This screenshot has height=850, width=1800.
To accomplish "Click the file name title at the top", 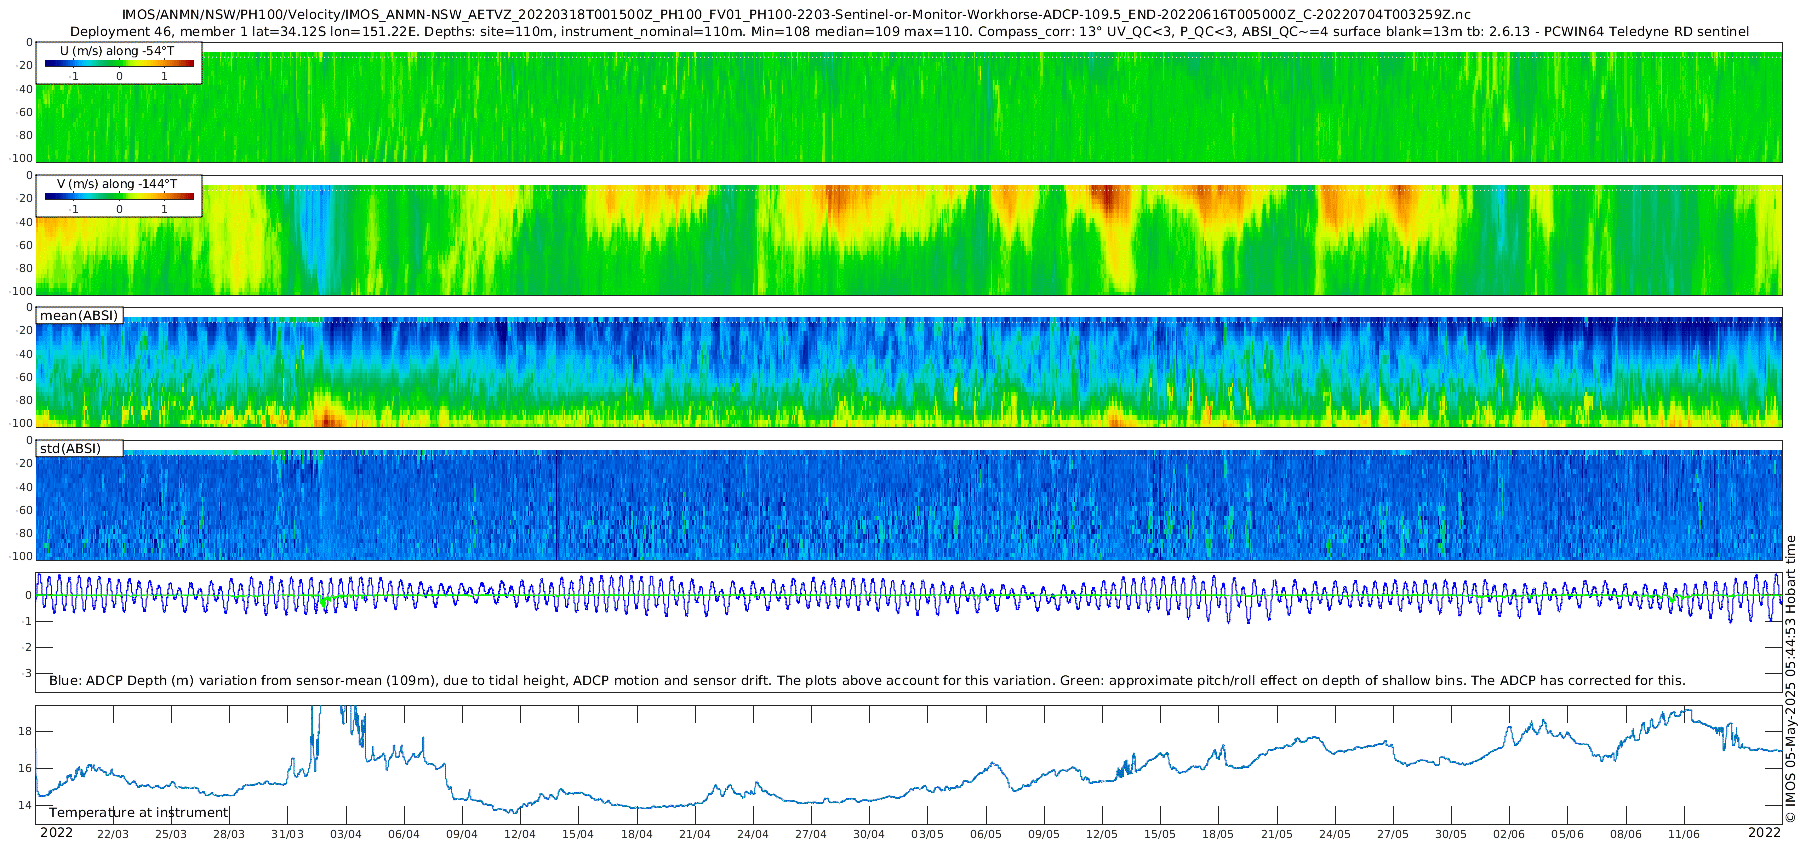I will click(796, 15).
